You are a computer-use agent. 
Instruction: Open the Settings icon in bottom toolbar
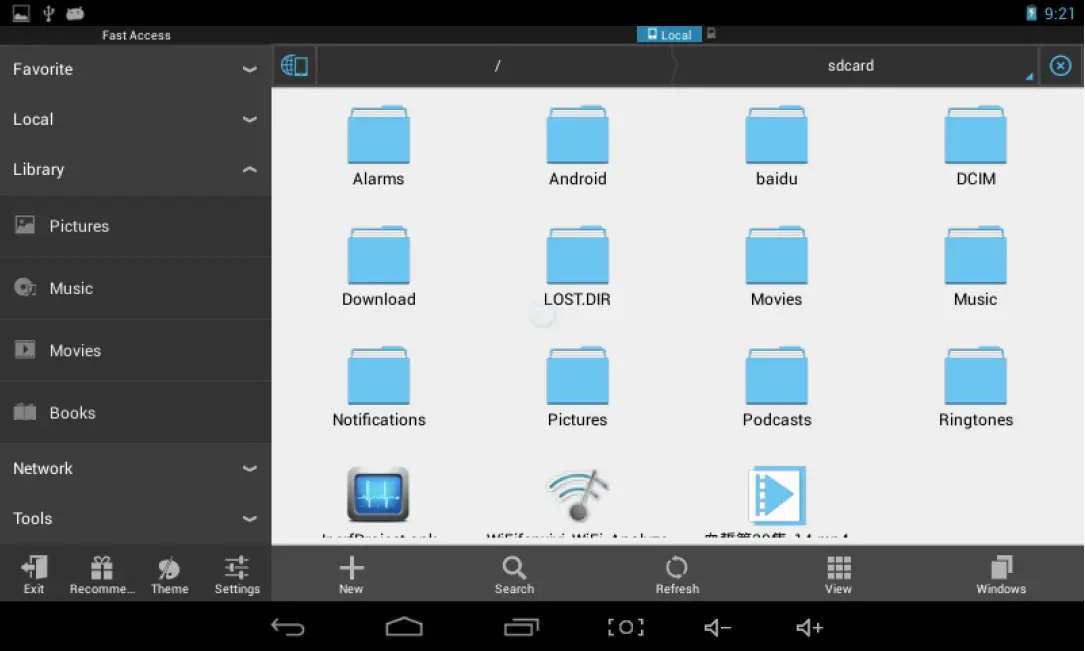coord(237,573)
